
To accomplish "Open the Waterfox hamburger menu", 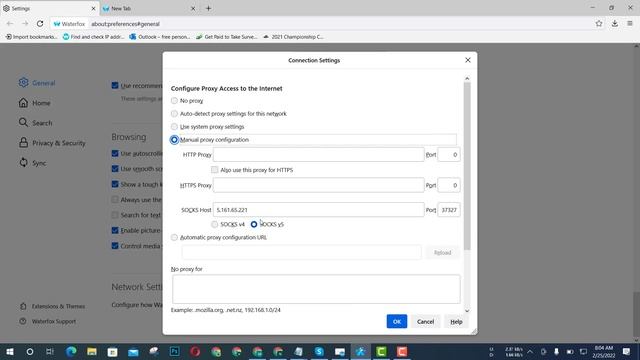I will click(630, 24).
